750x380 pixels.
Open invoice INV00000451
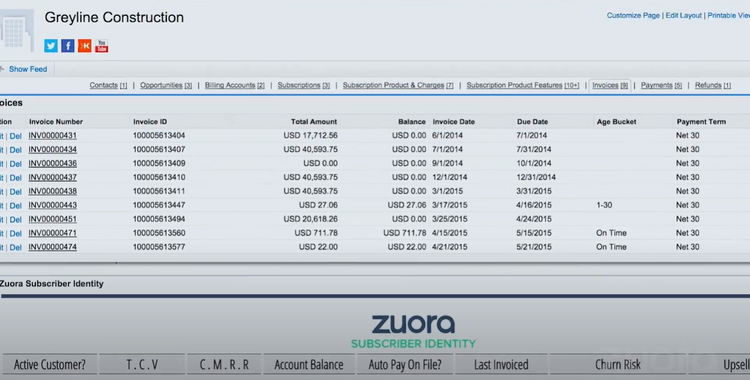tap(53, 219)
